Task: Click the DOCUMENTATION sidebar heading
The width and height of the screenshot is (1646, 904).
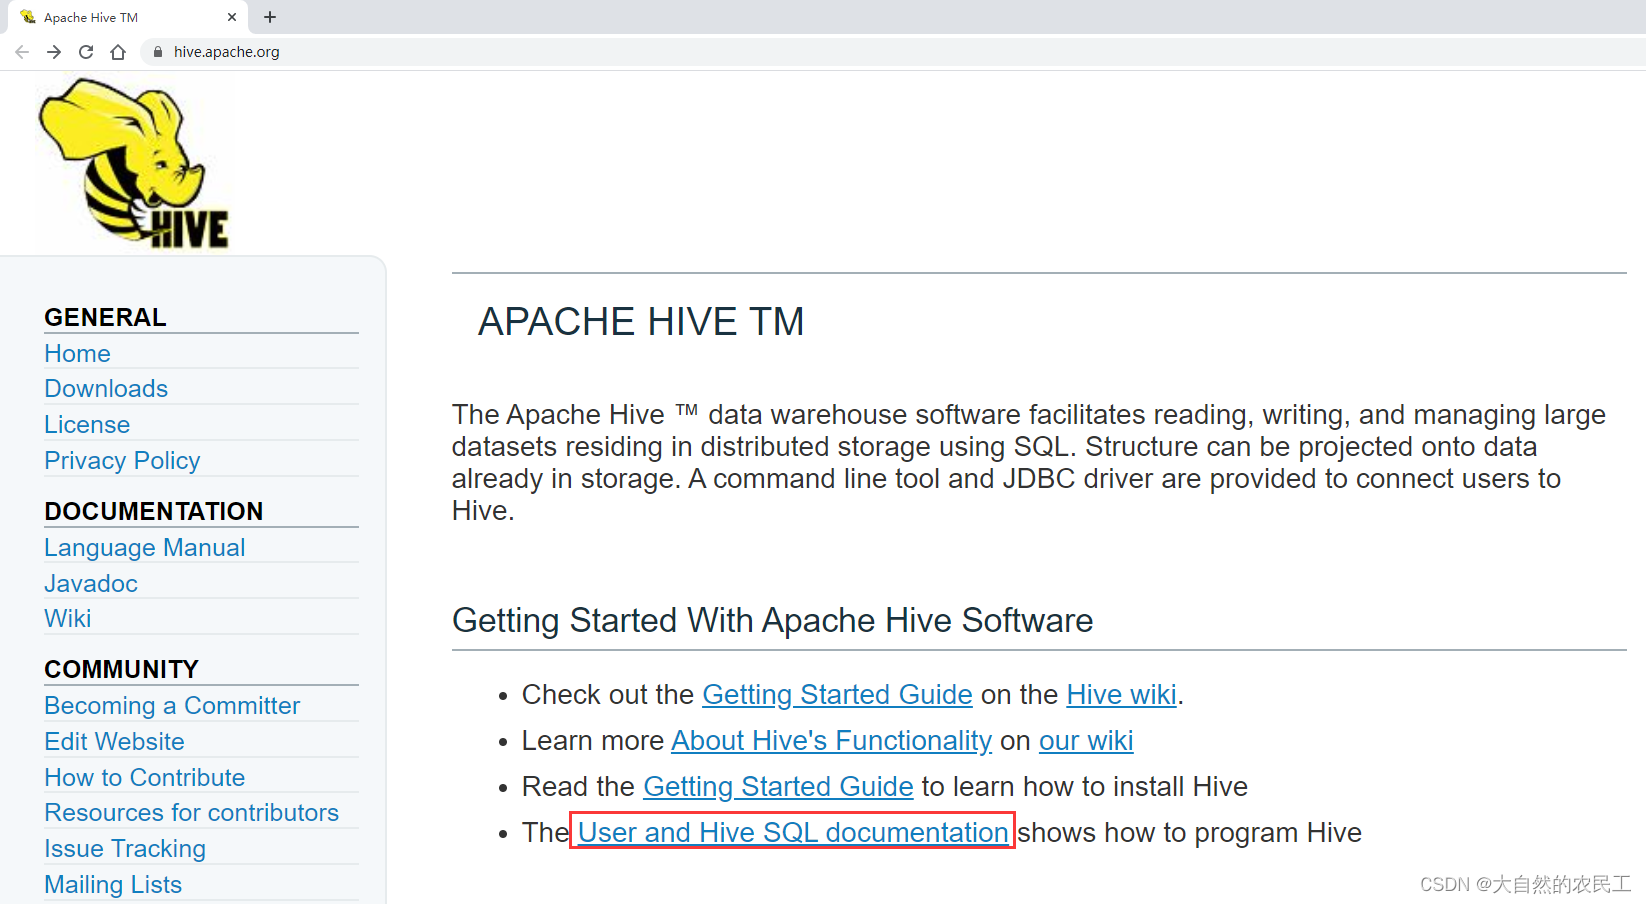Action: [153, 512]
